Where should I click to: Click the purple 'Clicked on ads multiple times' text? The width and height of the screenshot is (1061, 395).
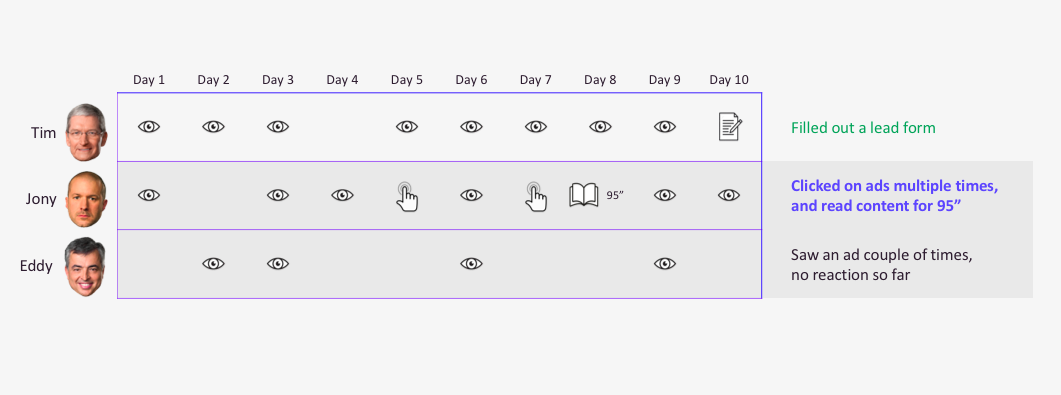pyautogui.click(x=895, y=186)
